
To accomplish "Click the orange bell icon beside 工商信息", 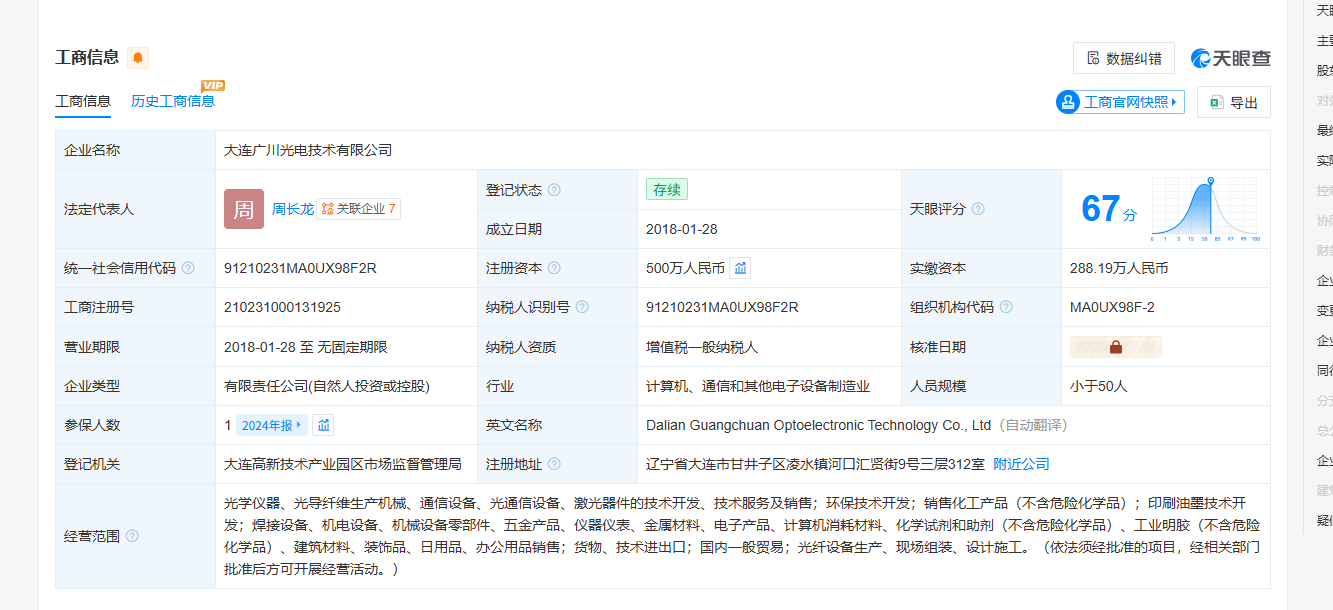I will tap(138, 58).
